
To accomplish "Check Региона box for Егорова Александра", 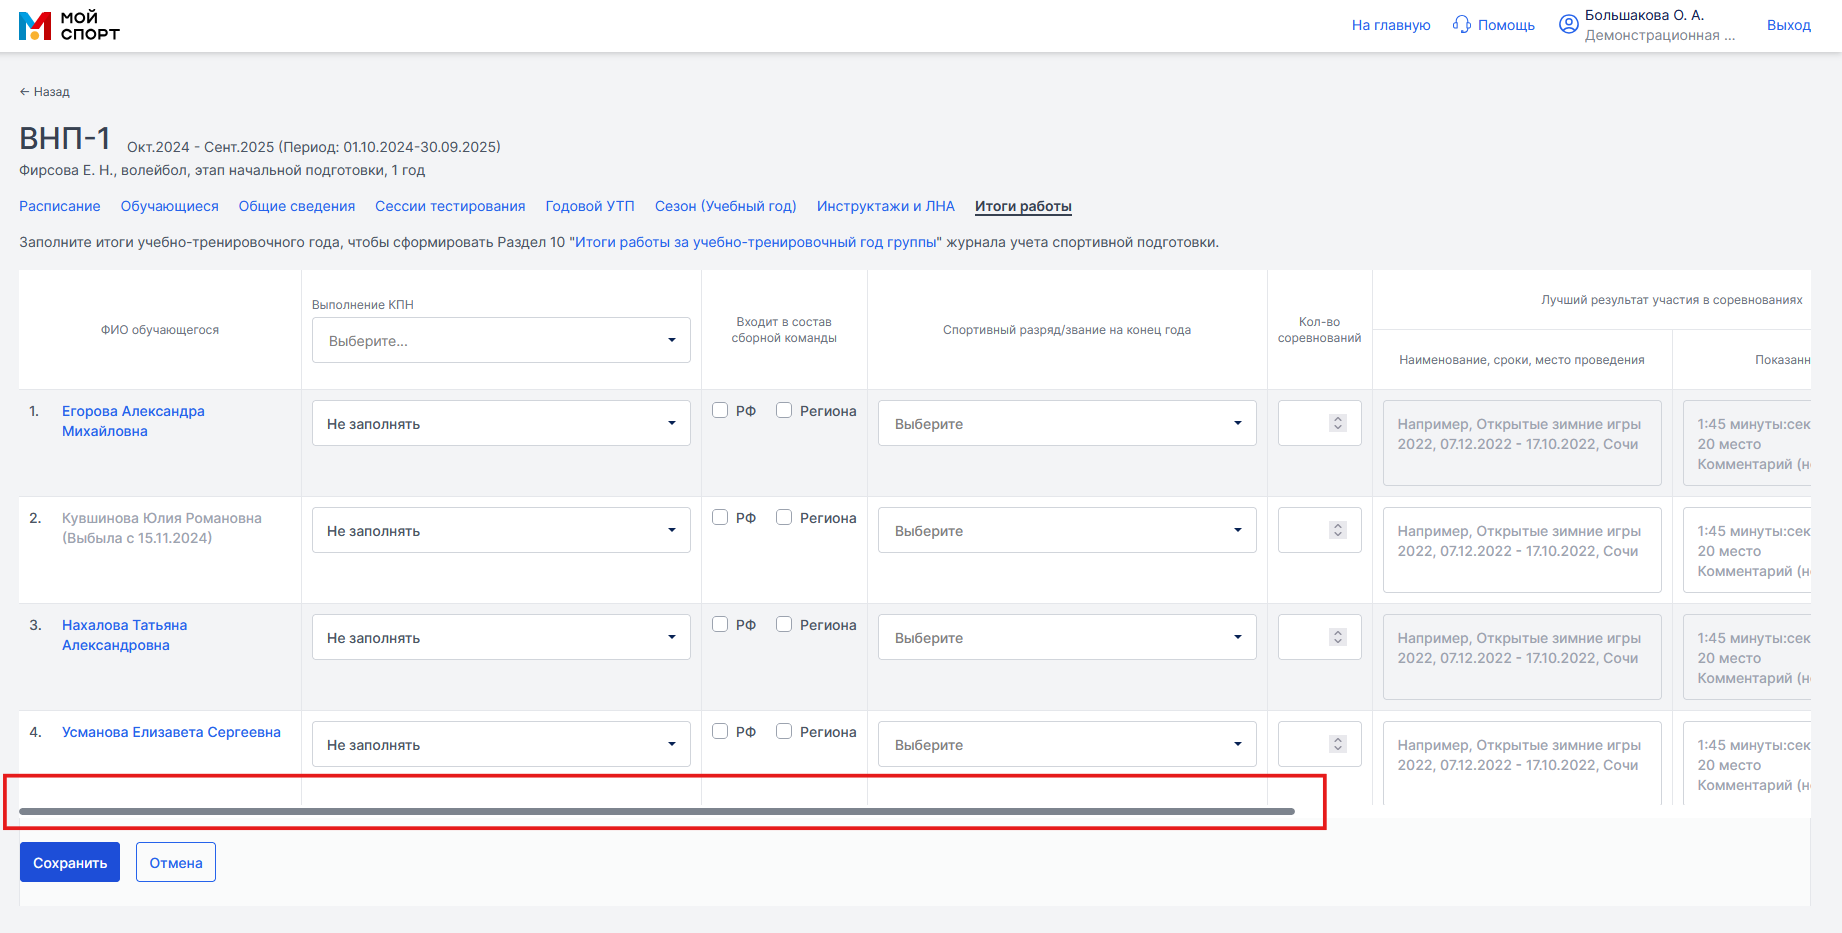I will (784, 410).
